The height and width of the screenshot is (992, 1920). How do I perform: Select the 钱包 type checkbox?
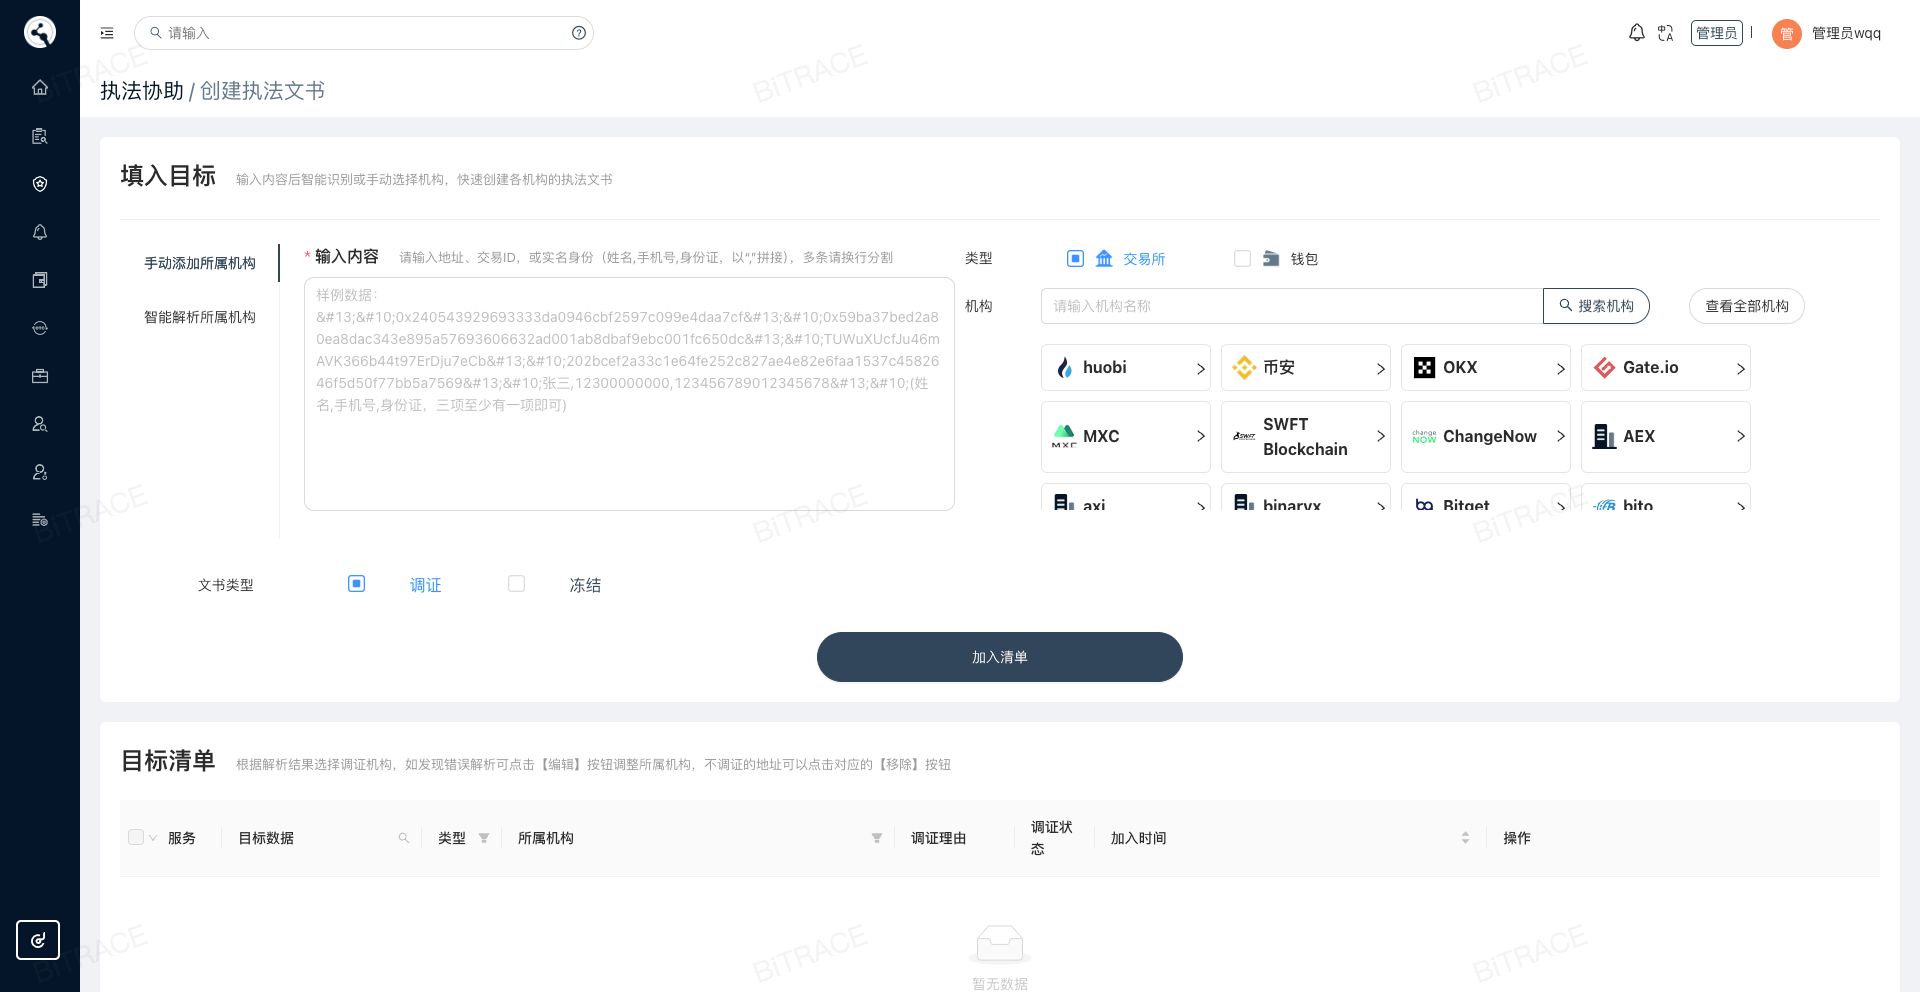[1242, 258]
